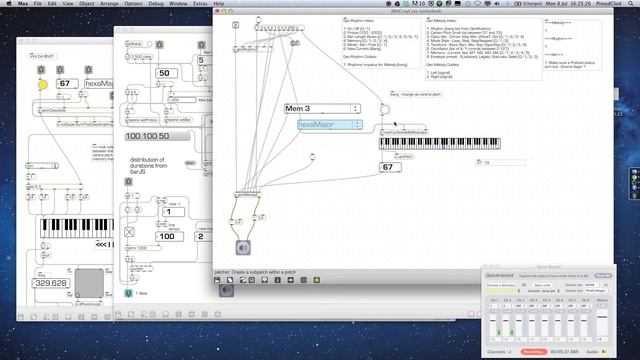Click the help pill button at the Quickrecord top right
This screenshot has width=640, height=360.
pos(603,276)
